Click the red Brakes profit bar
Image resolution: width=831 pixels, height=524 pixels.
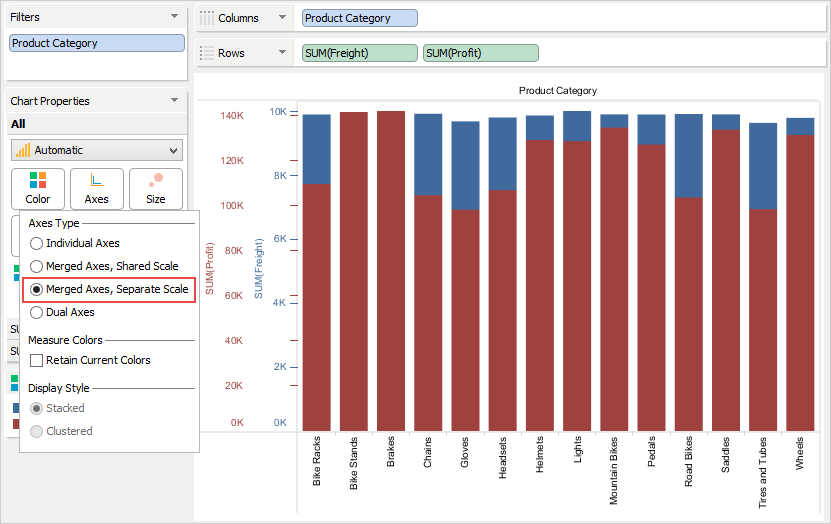[391, 271]
